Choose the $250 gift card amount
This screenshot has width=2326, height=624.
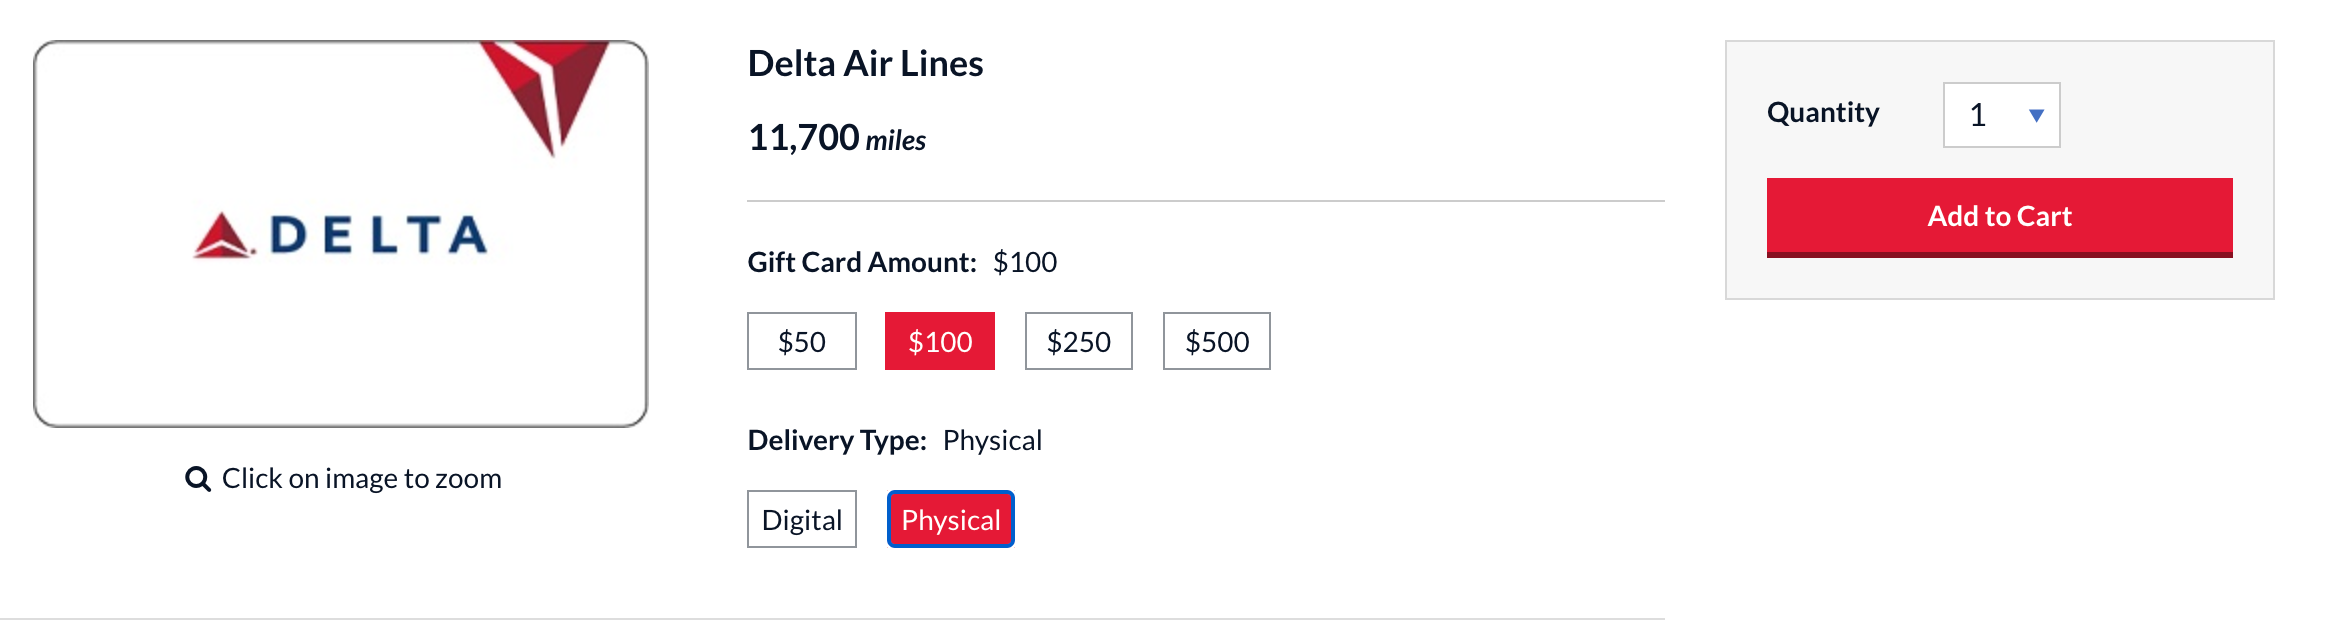[1078, 342]
